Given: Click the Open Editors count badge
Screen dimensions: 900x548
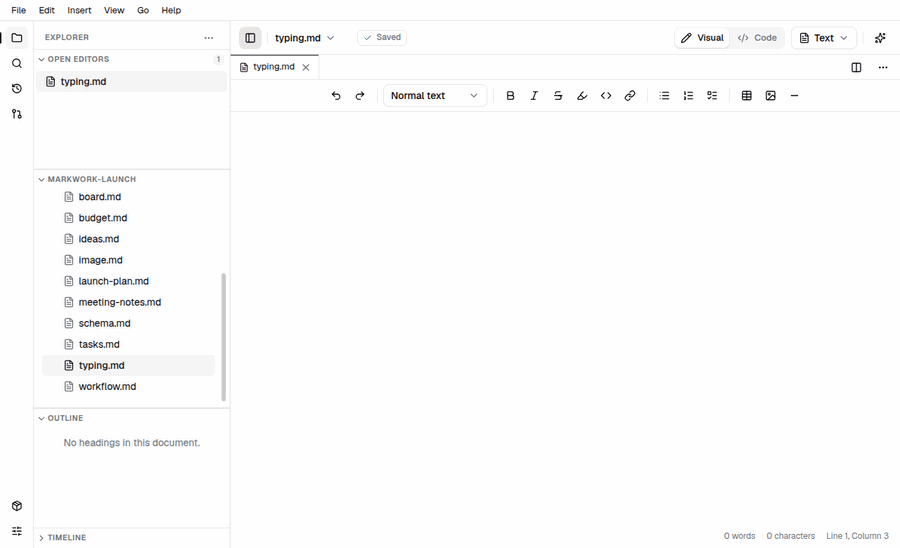Looking at the screenshot, I should 218,59.
